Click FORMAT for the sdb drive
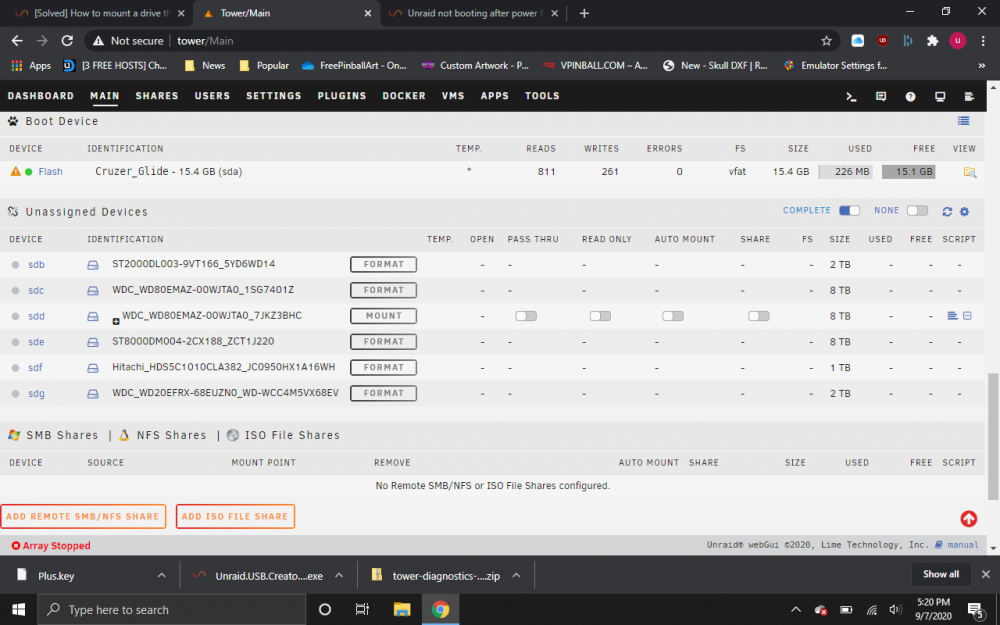Viewport: 1000px width, 625px height. pyautogui.click(x=383, y=265)
